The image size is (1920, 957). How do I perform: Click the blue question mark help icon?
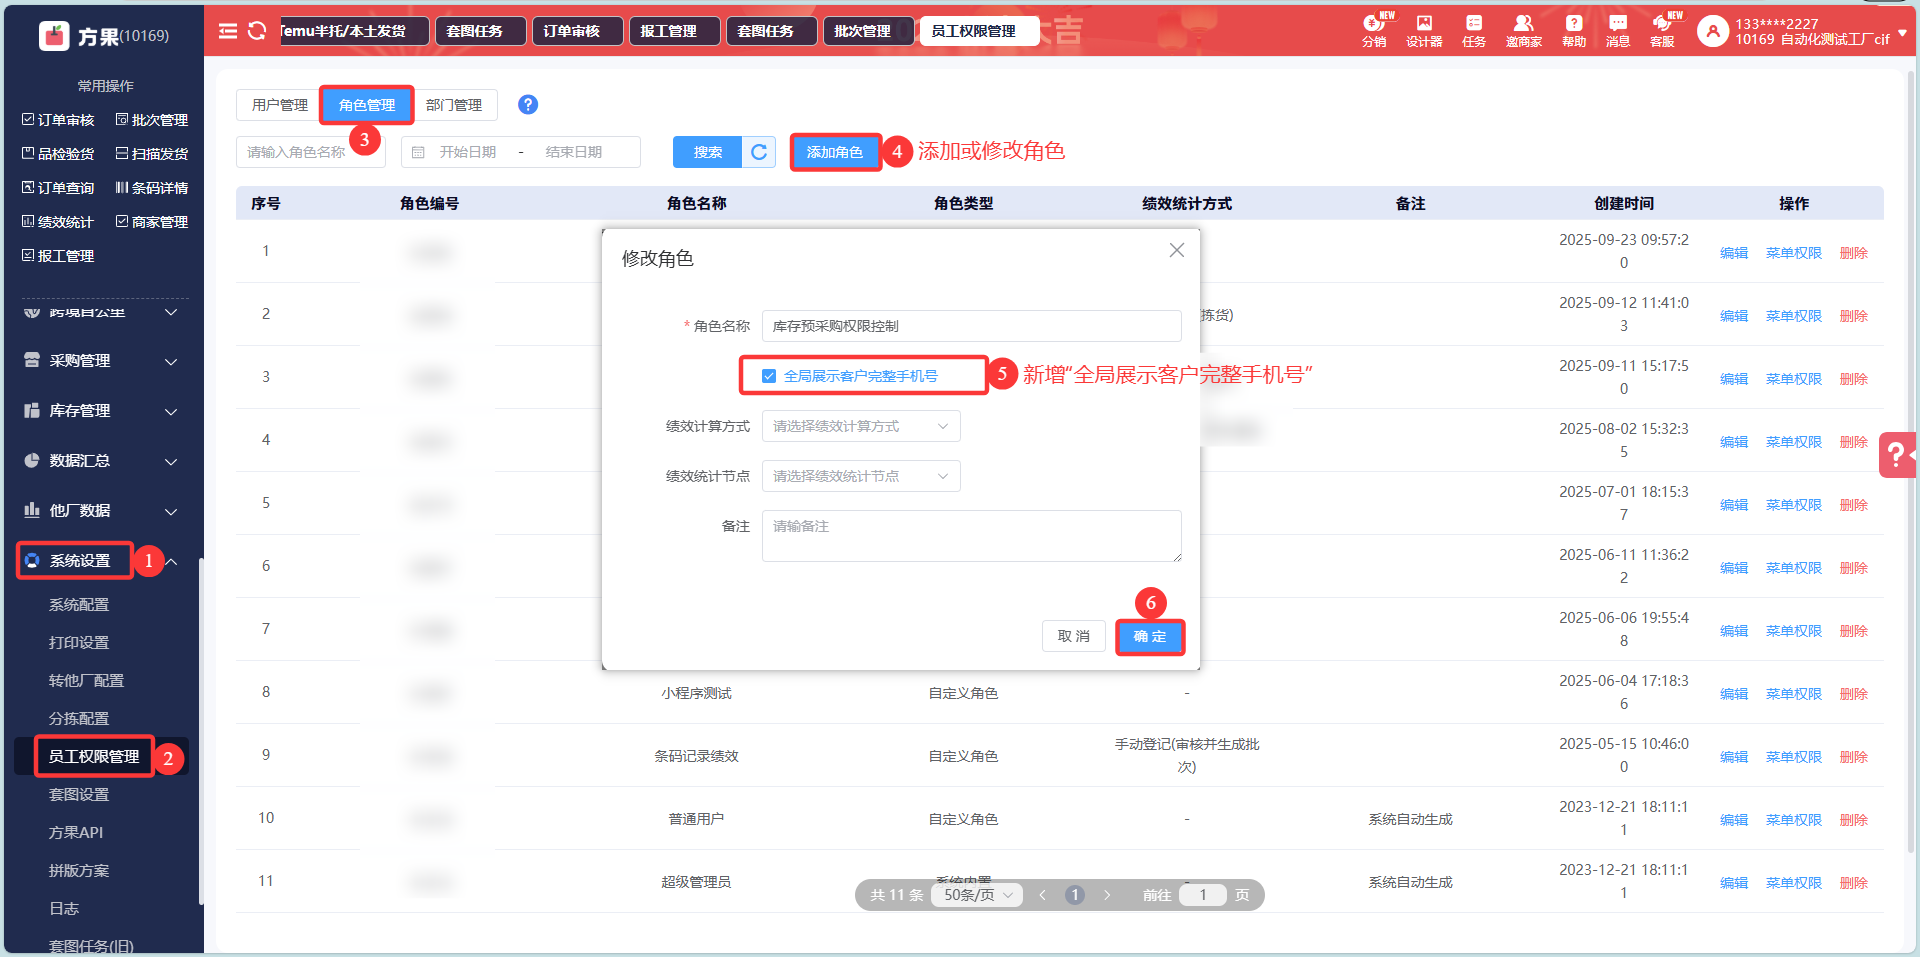tap(528, 105)
